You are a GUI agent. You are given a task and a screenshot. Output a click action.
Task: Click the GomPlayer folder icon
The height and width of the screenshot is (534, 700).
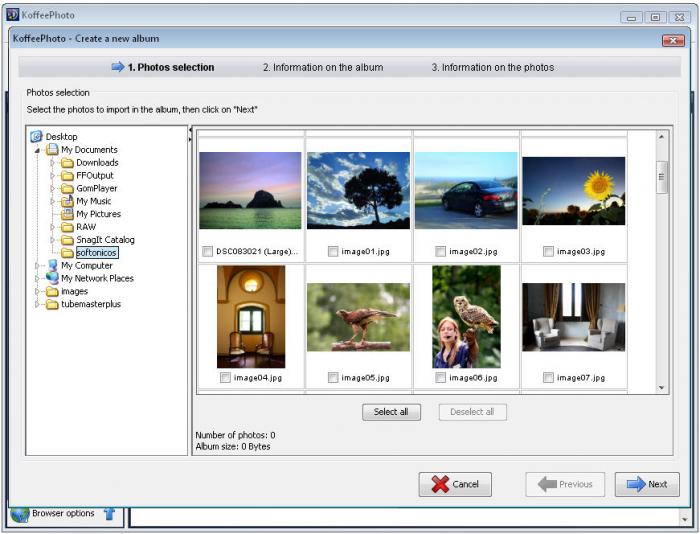tap(67, 188)
